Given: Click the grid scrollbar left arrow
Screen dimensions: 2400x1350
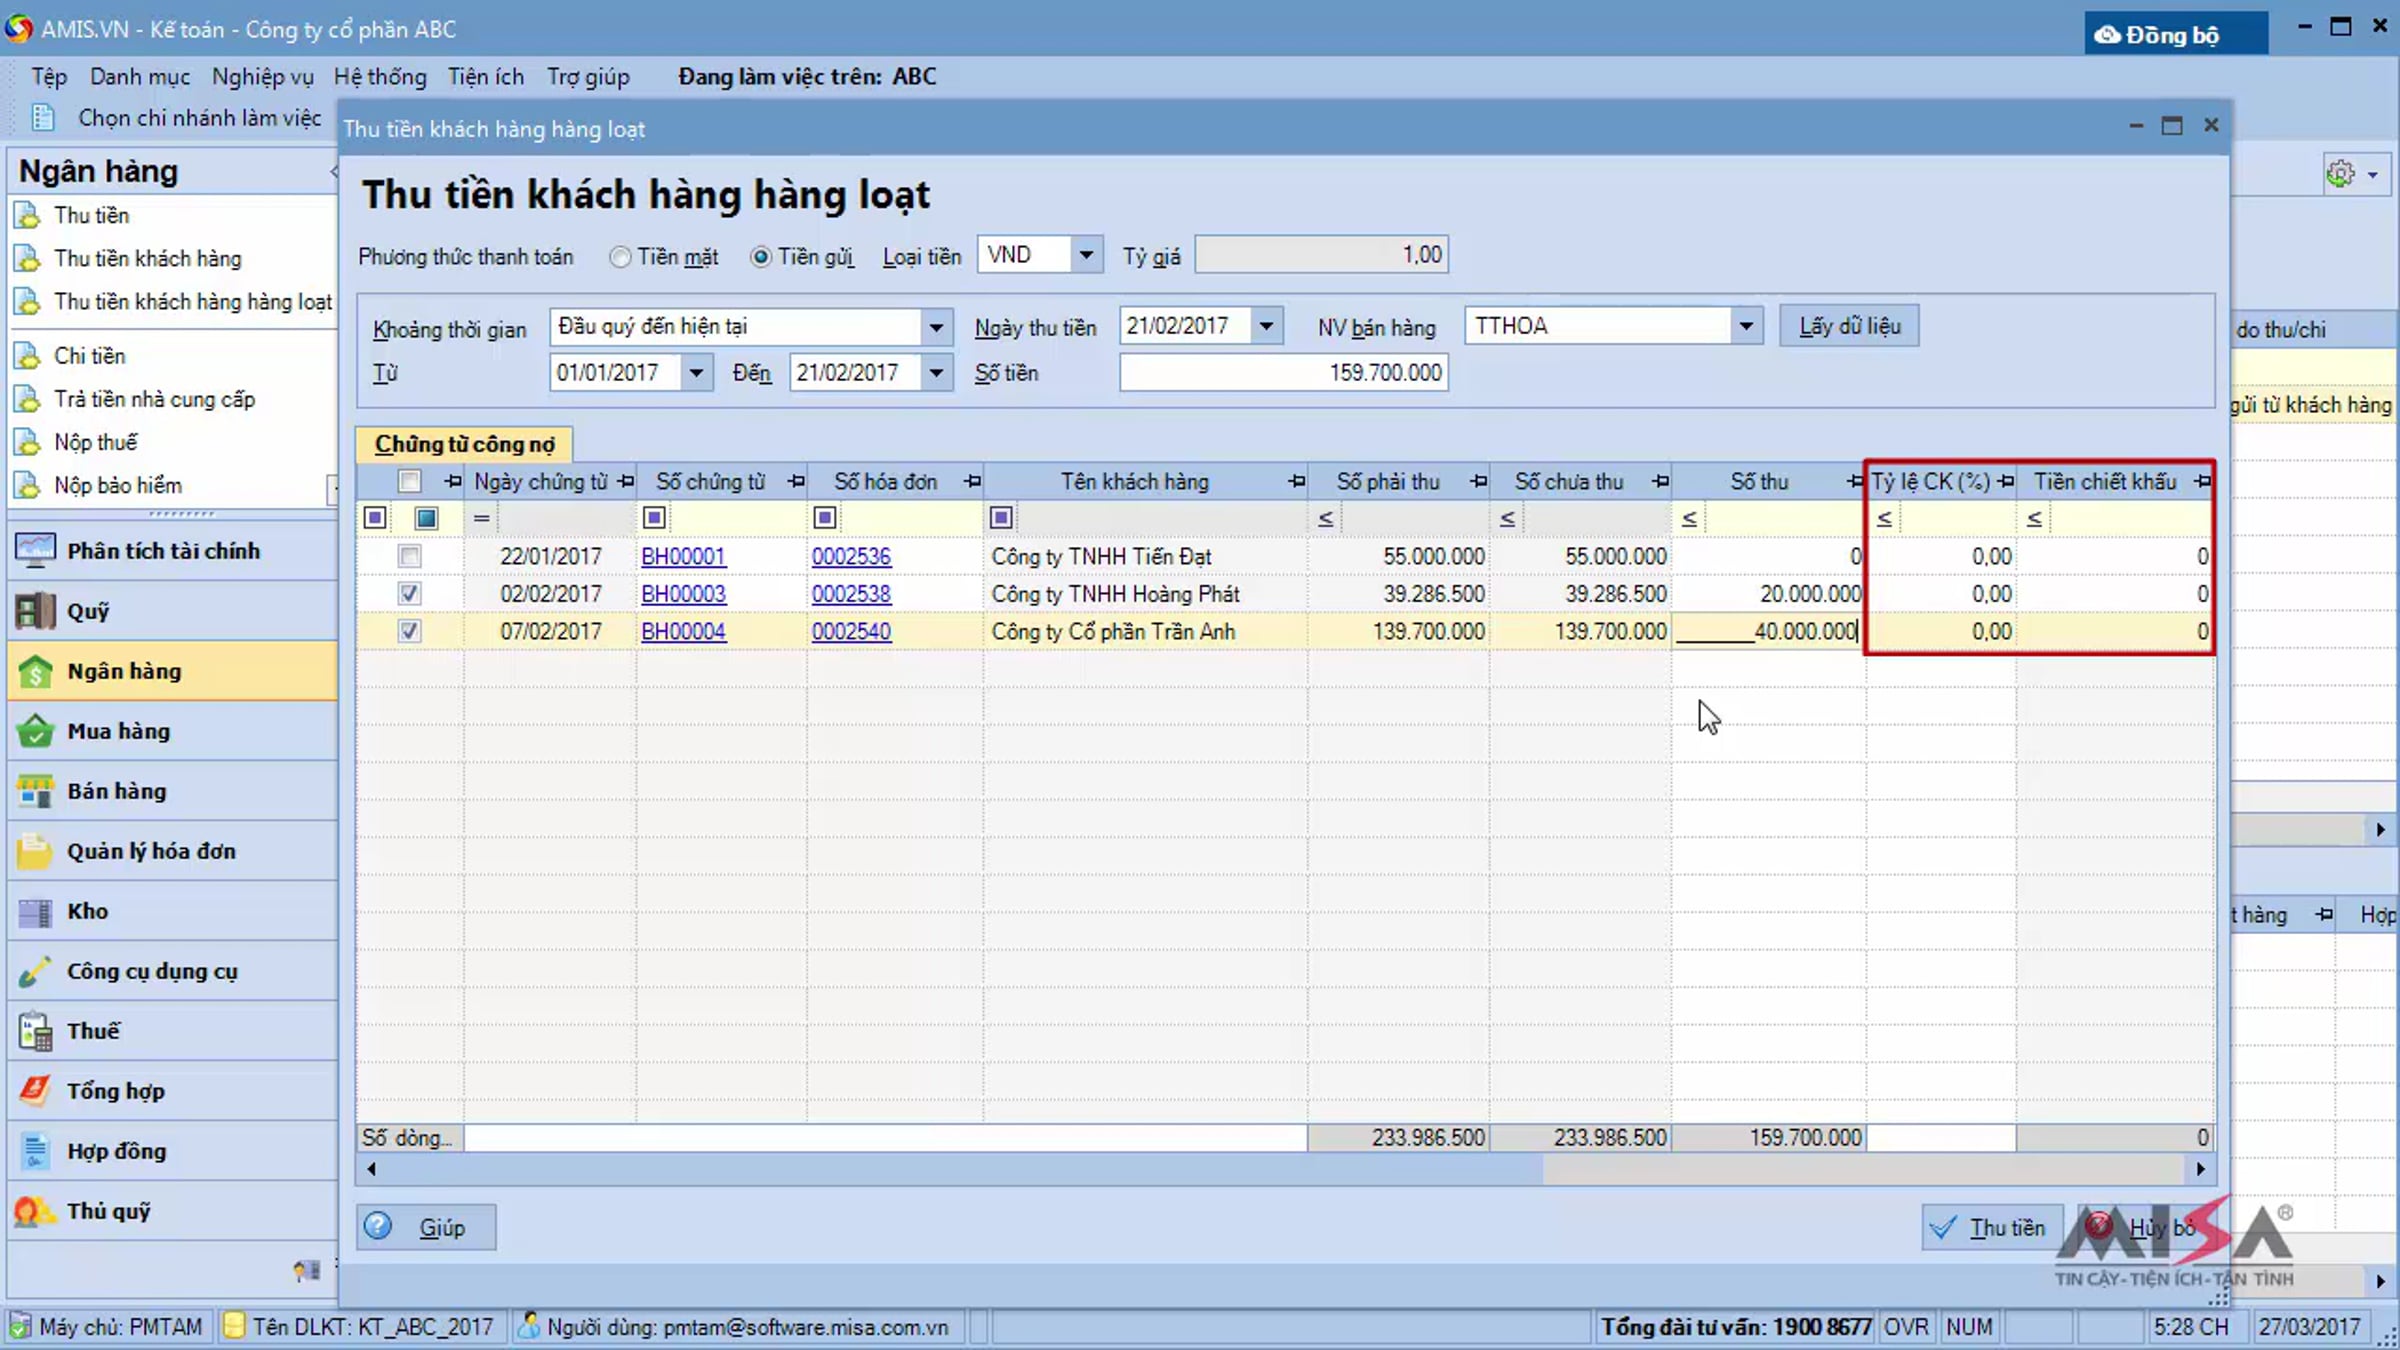Looking at the screenshot, I should click(371, 1169).
